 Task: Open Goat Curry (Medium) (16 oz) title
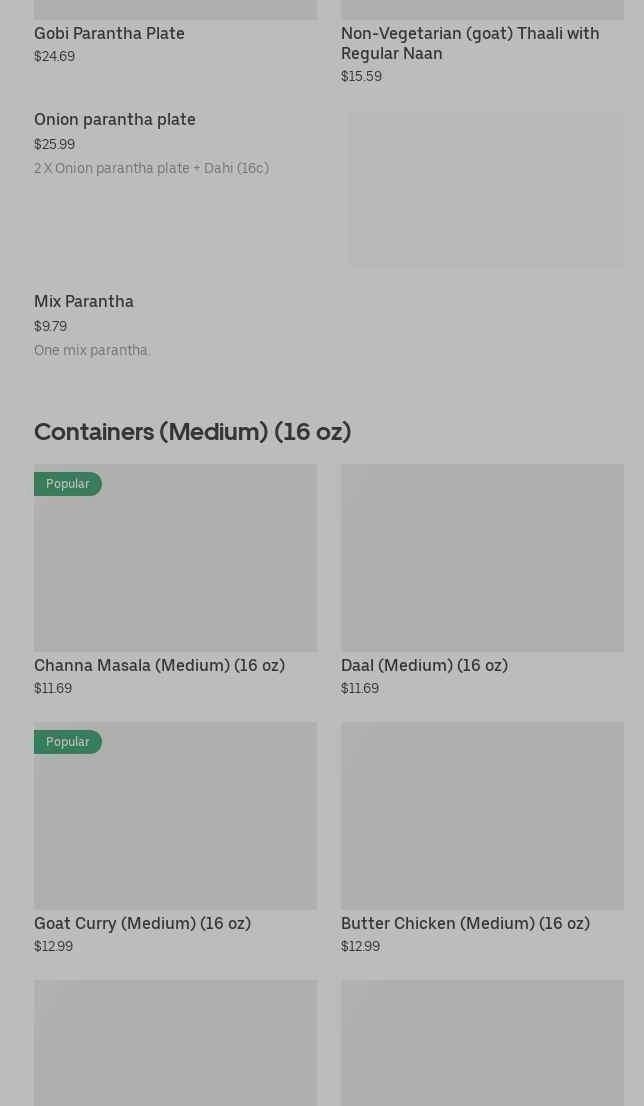pos(142,923)
